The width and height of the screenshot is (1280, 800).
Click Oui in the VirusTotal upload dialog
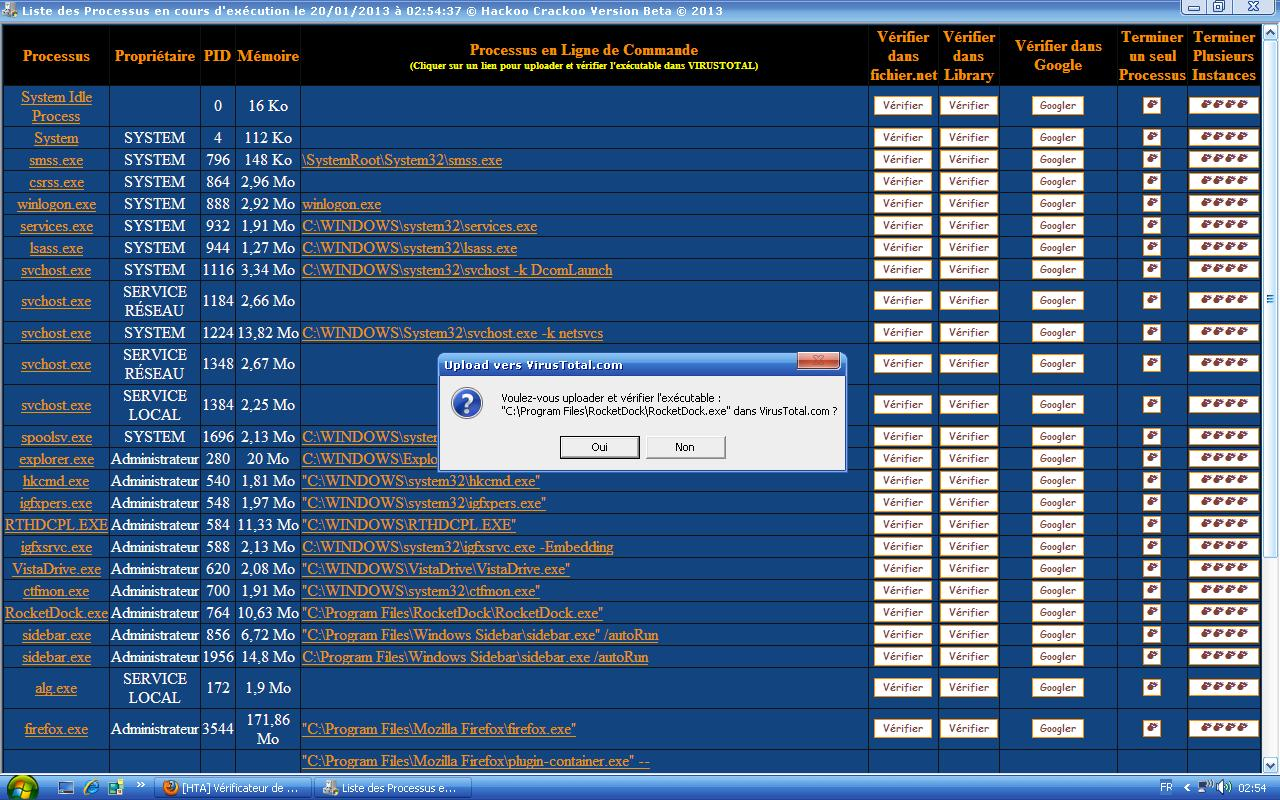[x=599, y=447]
